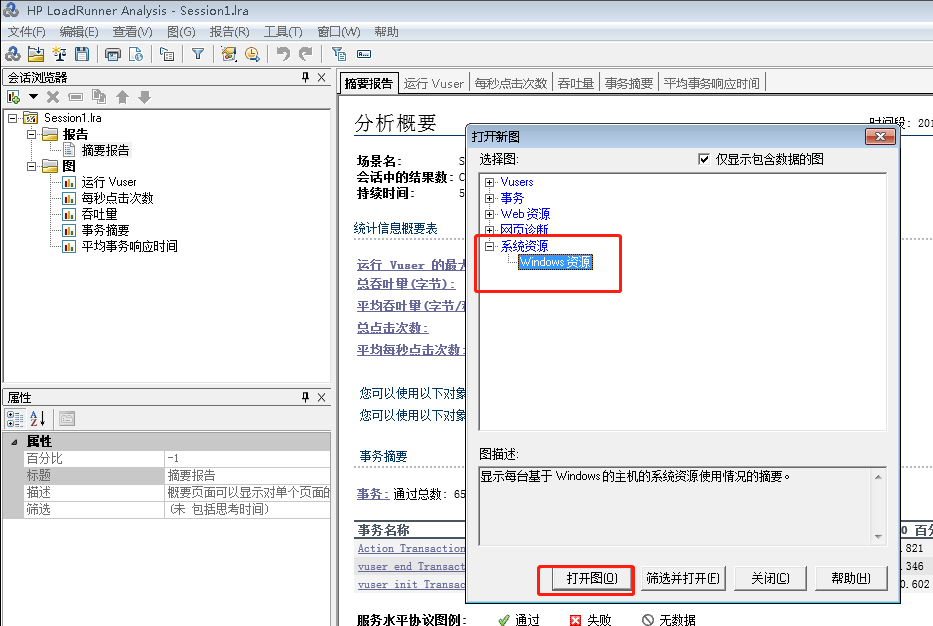Expand the Vusers node in dialog tree
This screenshot has height=626, width=933.
tap(489, 182)
